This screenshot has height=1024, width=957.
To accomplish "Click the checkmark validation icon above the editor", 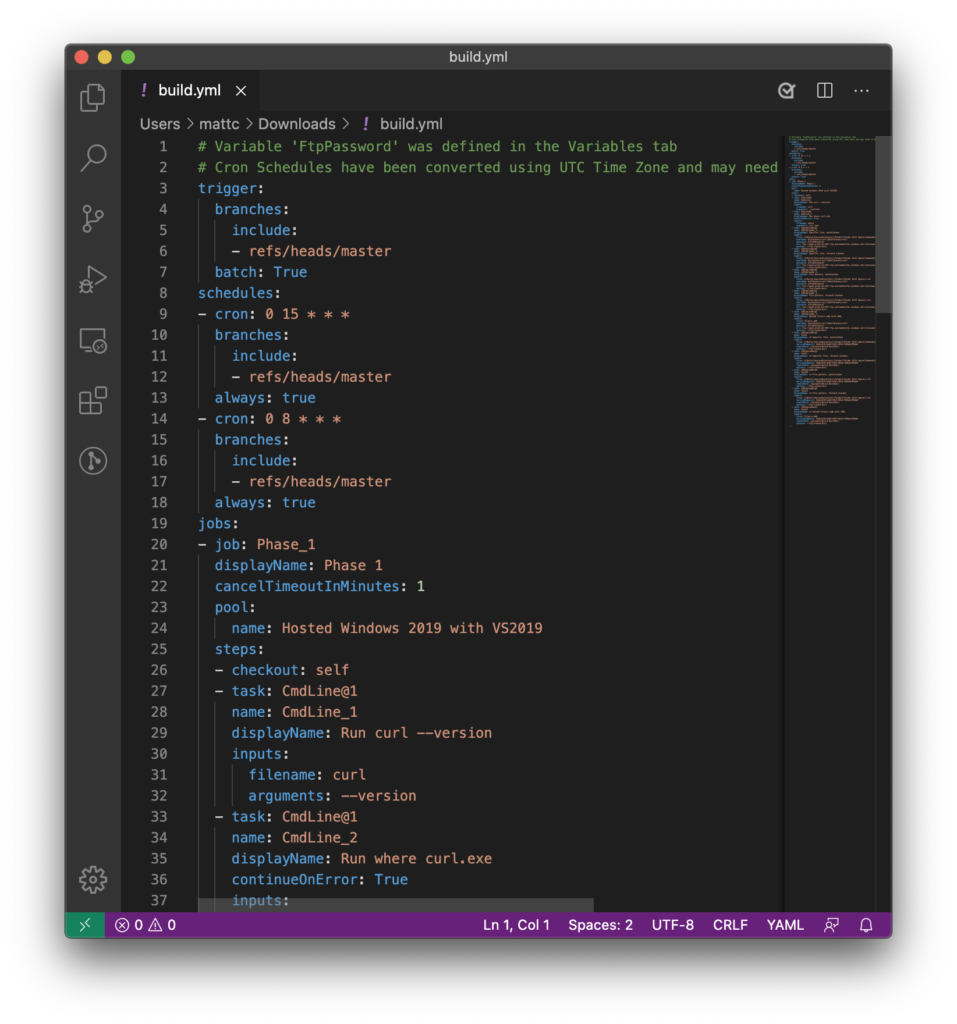I will pyautogui.click(x=786, y=90).
